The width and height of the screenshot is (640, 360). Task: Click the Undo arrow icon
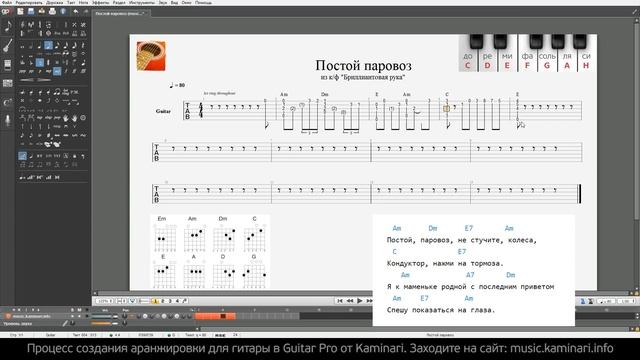[x=76, y=11]
